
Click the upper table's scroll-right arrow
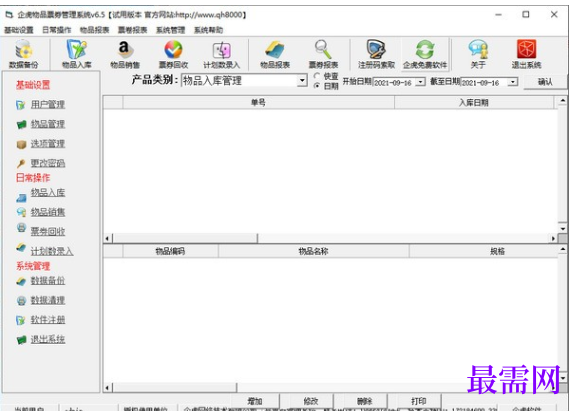click(553, 239)
